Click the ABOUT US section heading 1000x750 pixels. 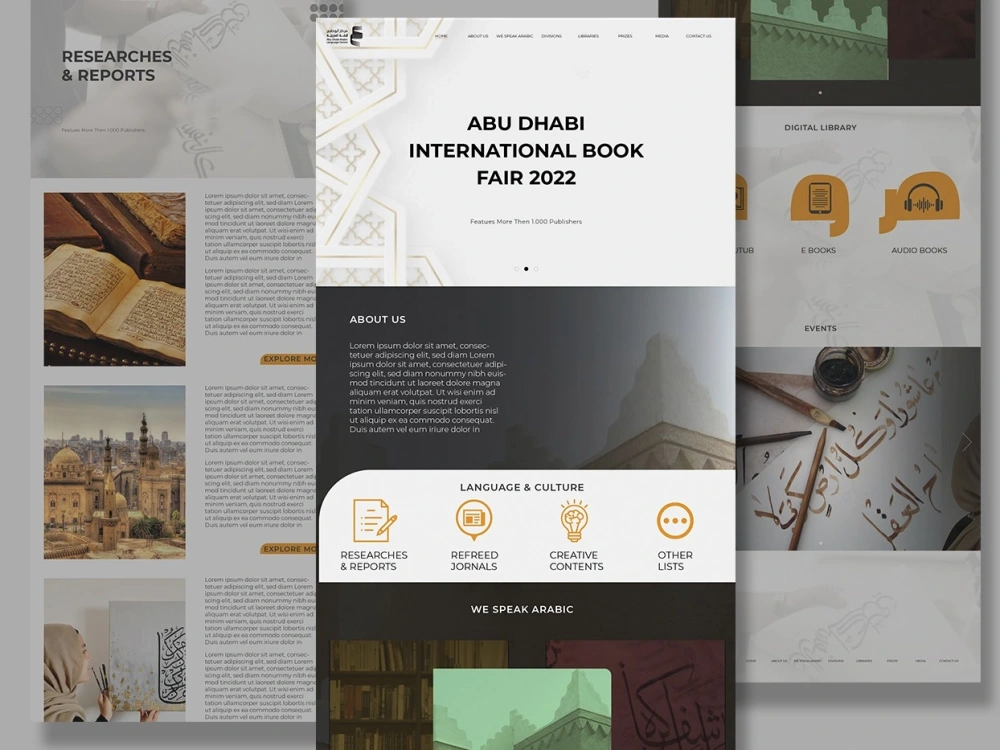378,320
